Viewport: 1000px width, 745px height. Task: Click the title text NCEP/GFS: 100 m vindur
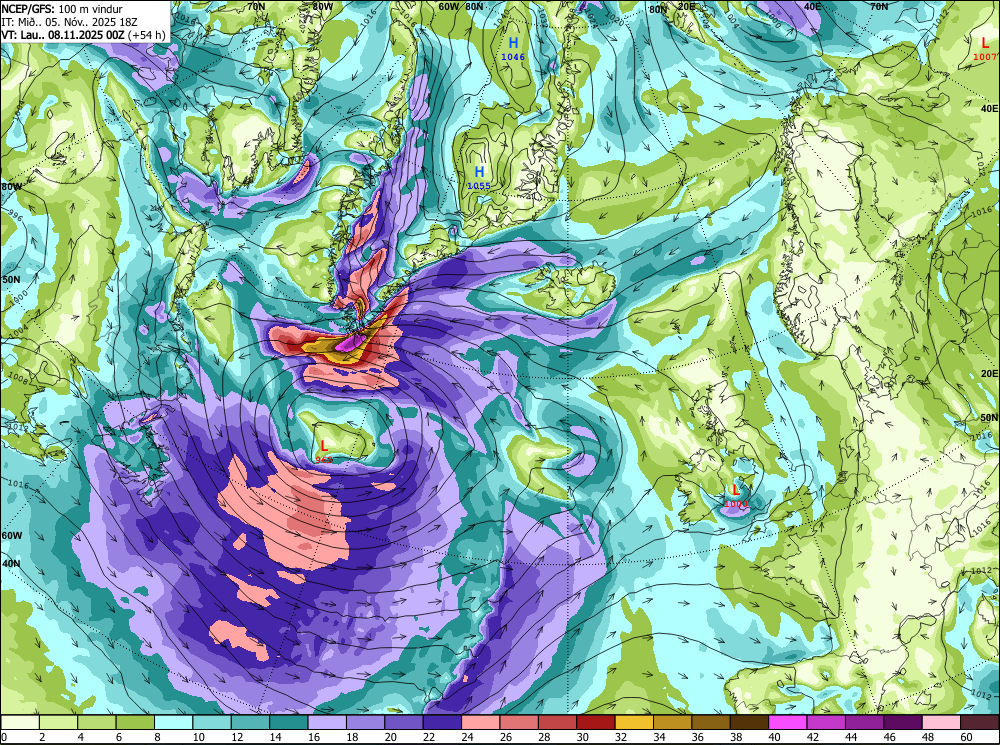pos(62,8)
